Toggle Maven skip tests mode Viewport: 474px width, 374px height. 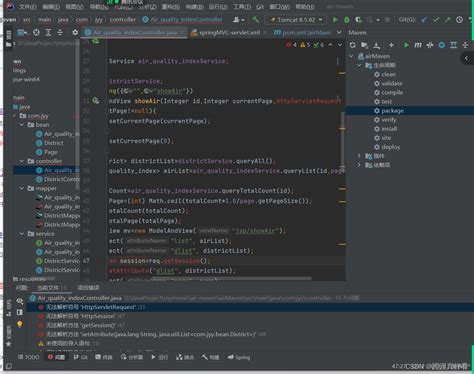tap(442, 45)
